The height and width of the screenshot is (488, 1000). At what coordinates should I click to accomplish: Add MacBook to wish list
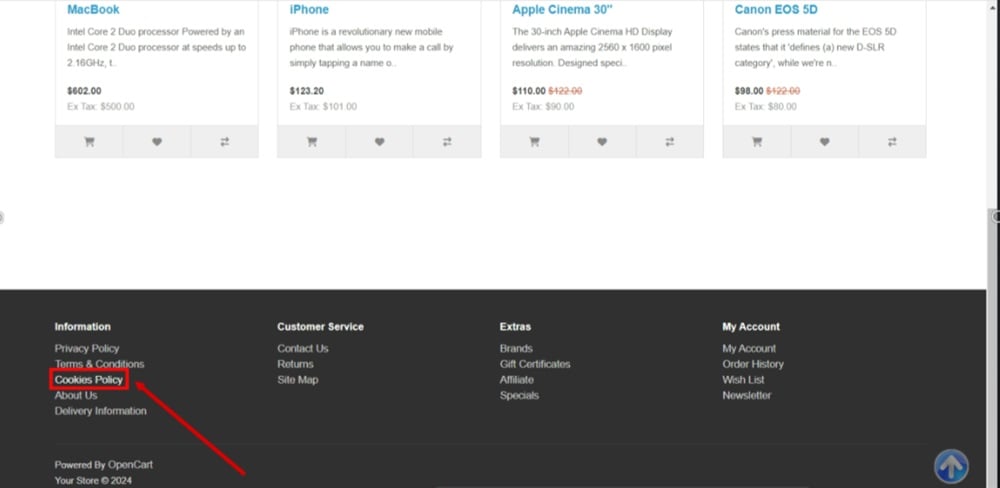[x=157, y=142]
